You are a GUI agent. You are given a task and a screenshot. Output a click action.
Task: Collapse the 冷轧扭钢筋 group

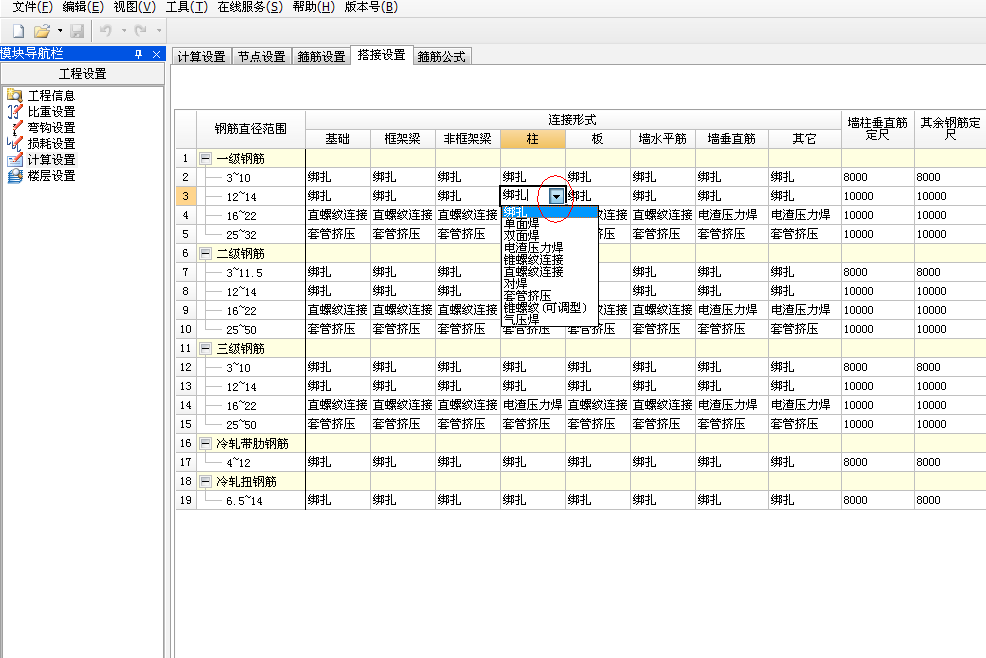point(205,481)
